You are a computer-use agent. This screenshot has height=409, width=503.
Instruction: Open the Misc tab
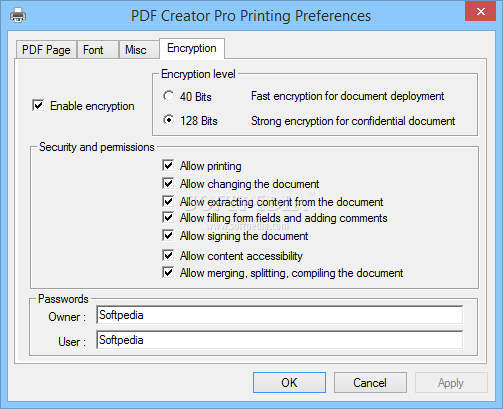coord(139,50)
